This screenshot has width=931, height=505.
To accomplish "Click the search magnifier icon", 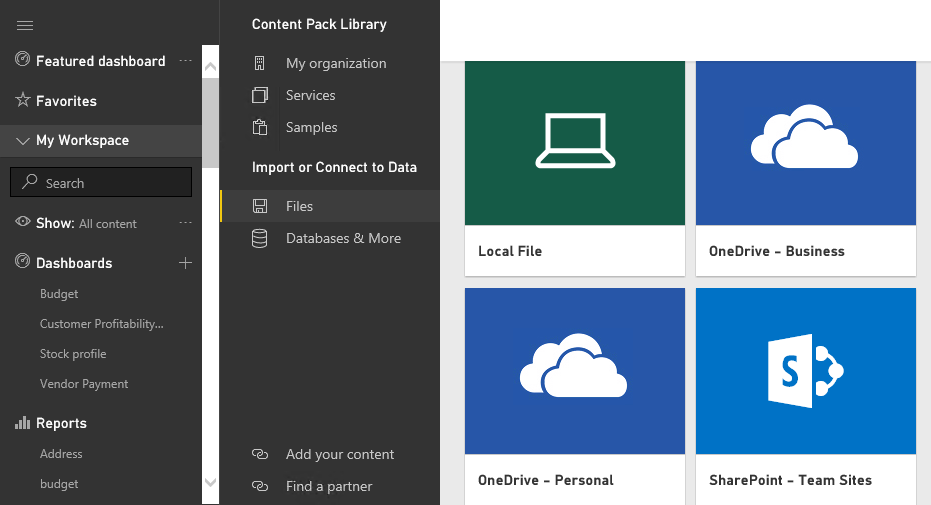I will [29, 182].
